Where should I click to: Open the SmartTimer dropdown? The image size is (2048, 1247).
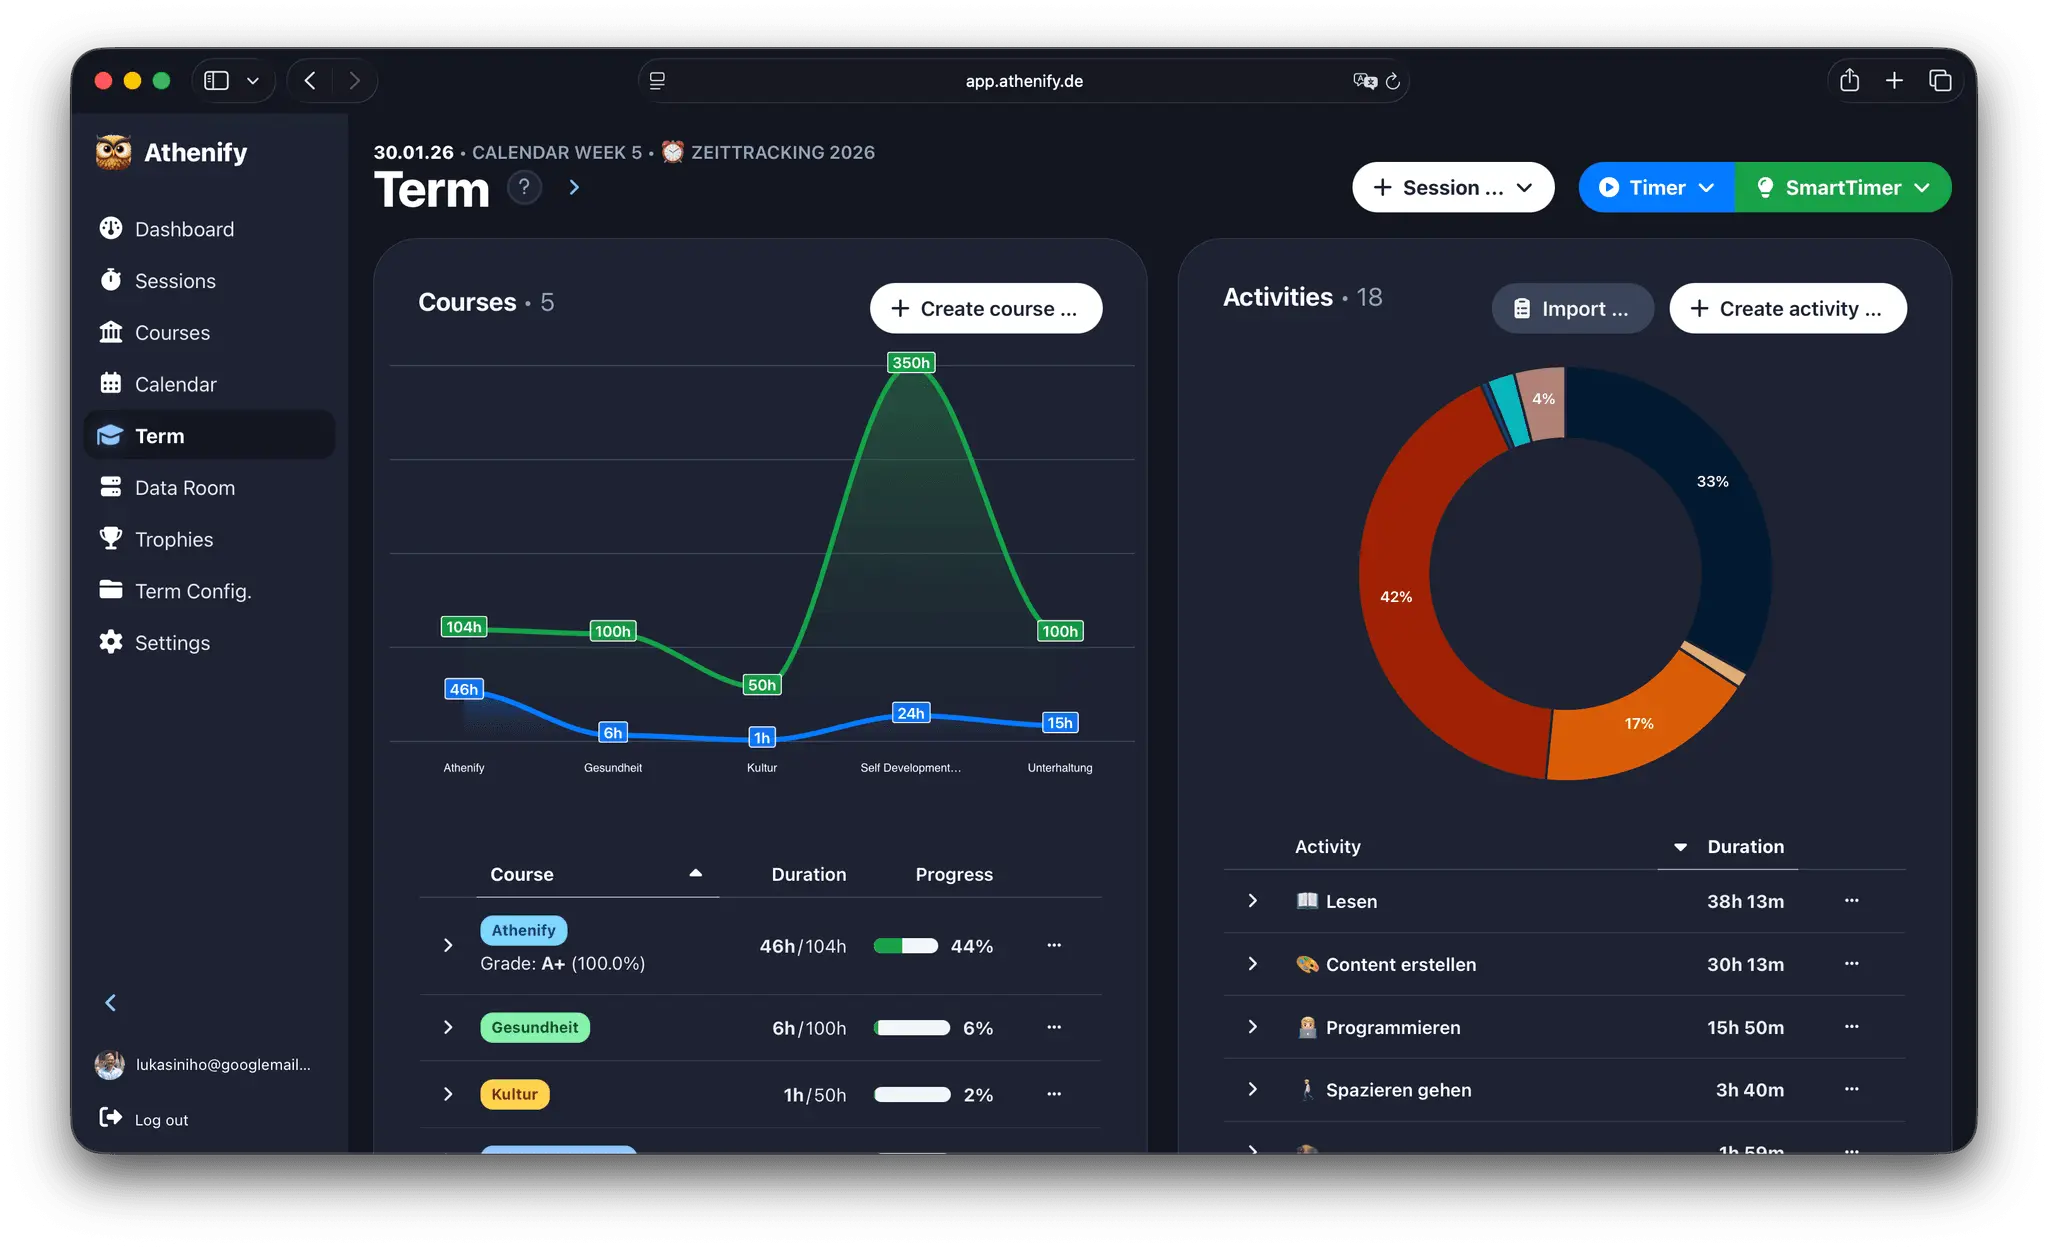[x=1843, y=187]
